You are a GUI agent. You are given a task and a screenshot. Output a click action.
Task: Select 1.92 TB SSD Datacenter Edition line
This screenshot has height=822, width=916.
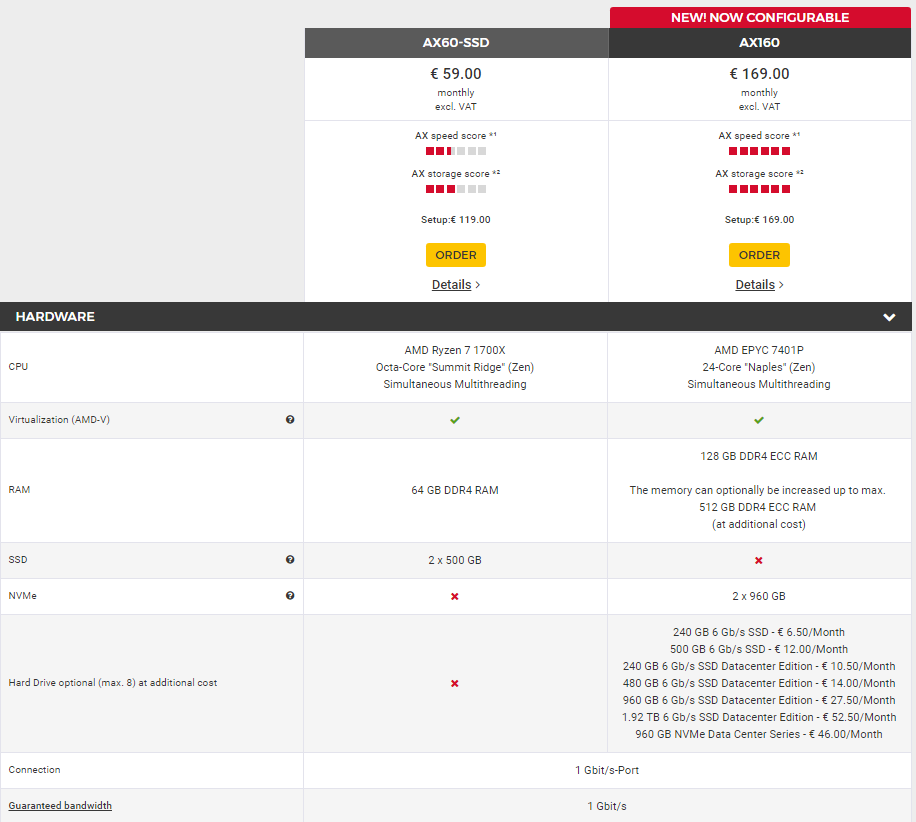[x=759, y=717]
